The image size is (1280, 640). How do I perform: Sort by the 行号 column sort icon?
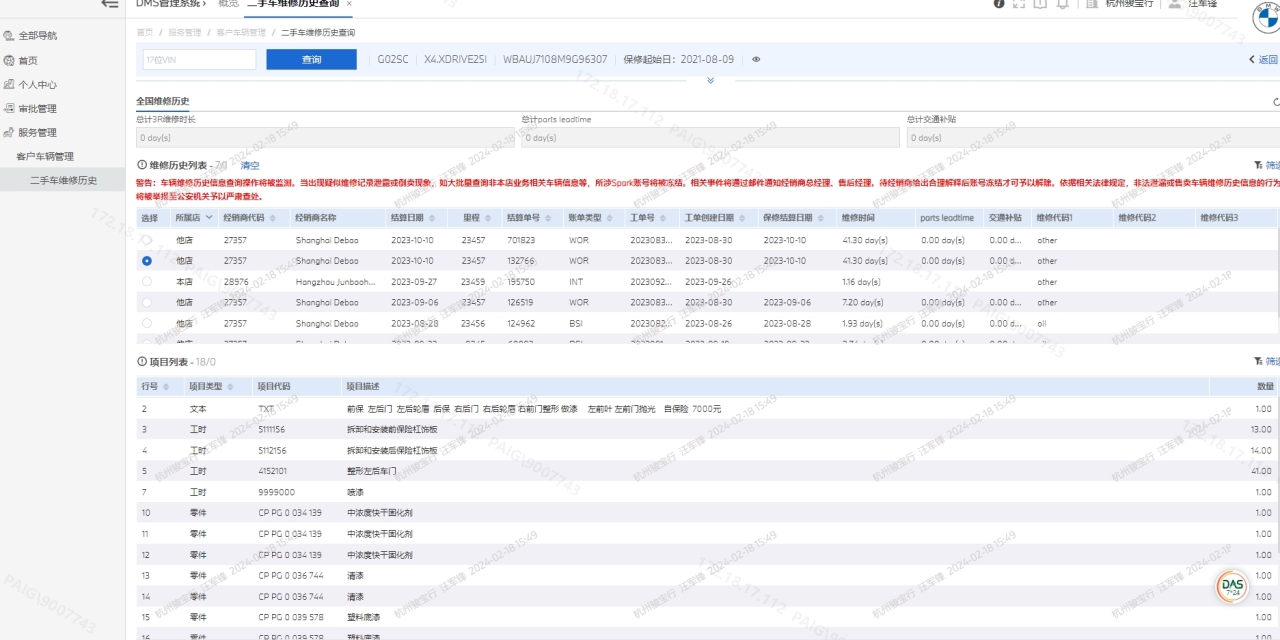166,387
